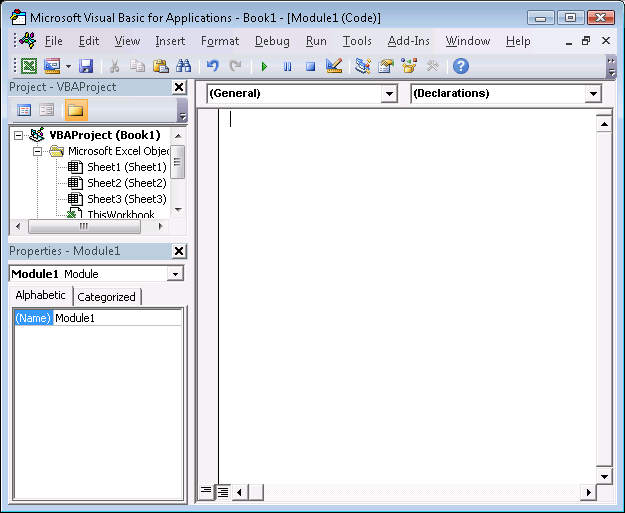Click the Copy toolbar icon
This screenshot has width=625, height=513.
[138, 66]
